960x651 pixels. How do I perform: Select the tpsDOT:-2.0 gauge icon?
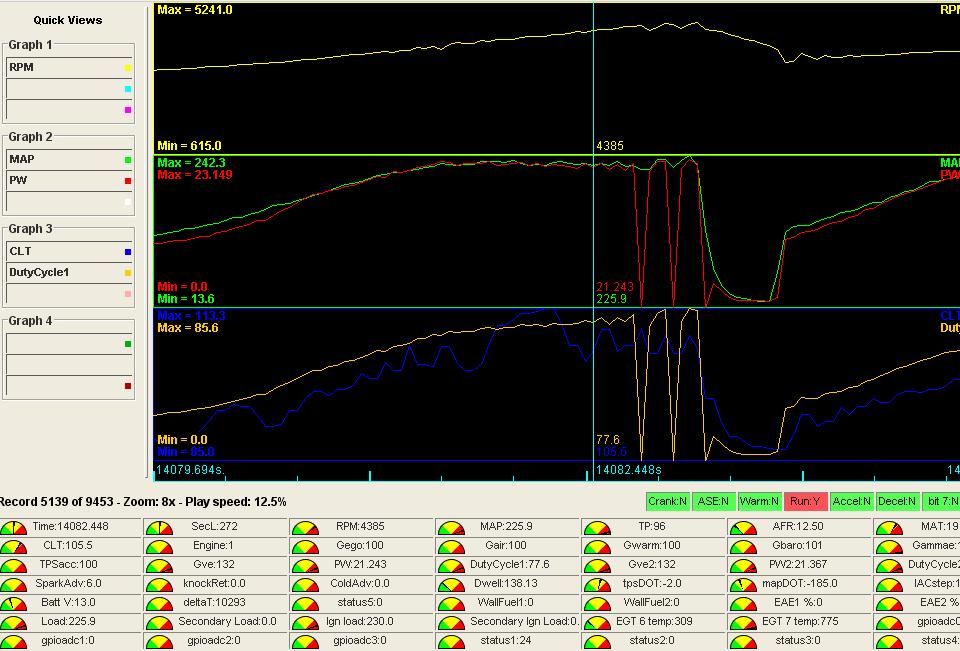597,584
